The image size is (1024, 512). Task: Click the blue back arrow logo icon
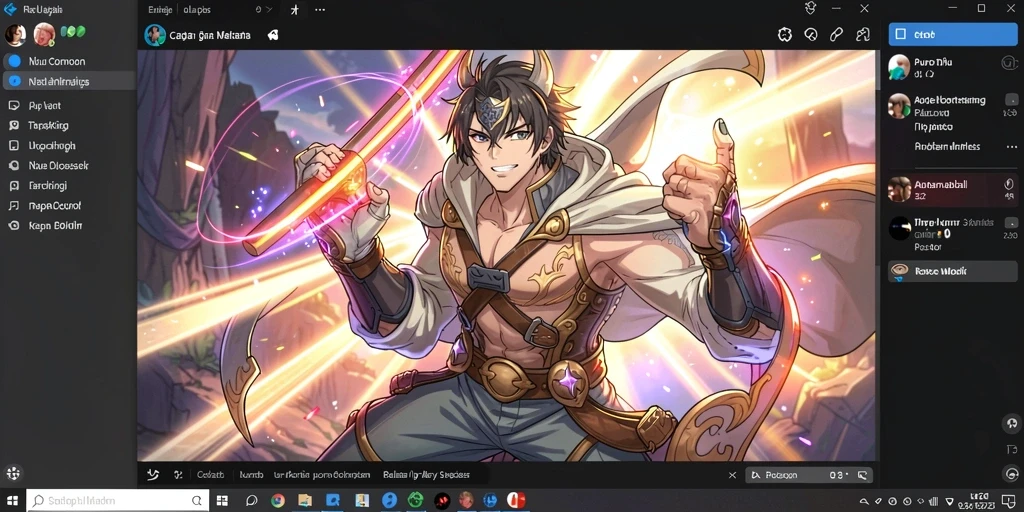click(x=10, y=9)
